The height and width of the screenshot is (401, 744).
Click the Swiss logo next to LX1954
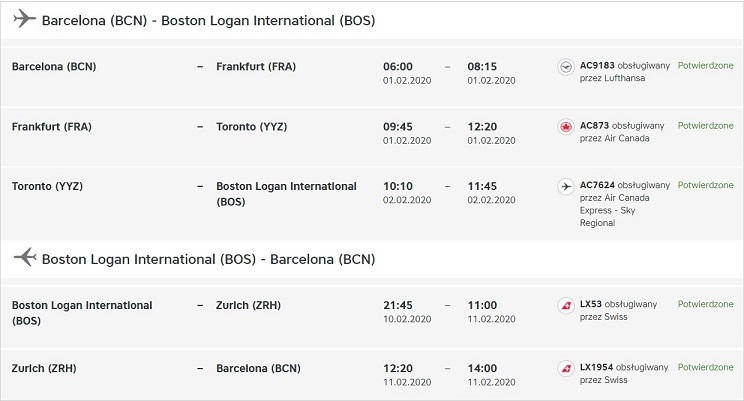click(x=566, y=368)
